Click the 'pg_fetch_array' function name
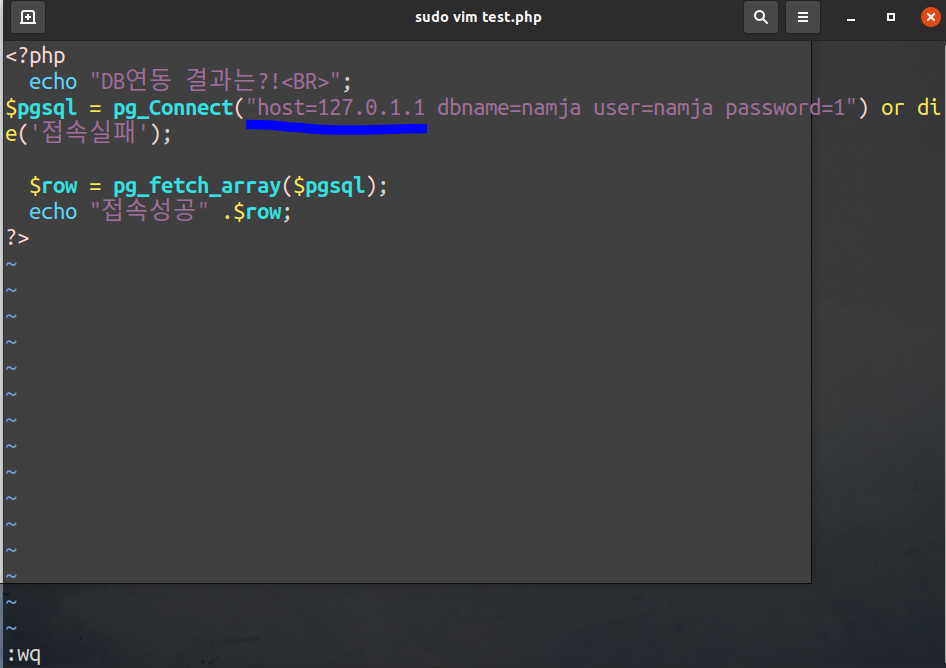This screenshot has width=946, height=668. pyautogui.click(x=197, y=186)
